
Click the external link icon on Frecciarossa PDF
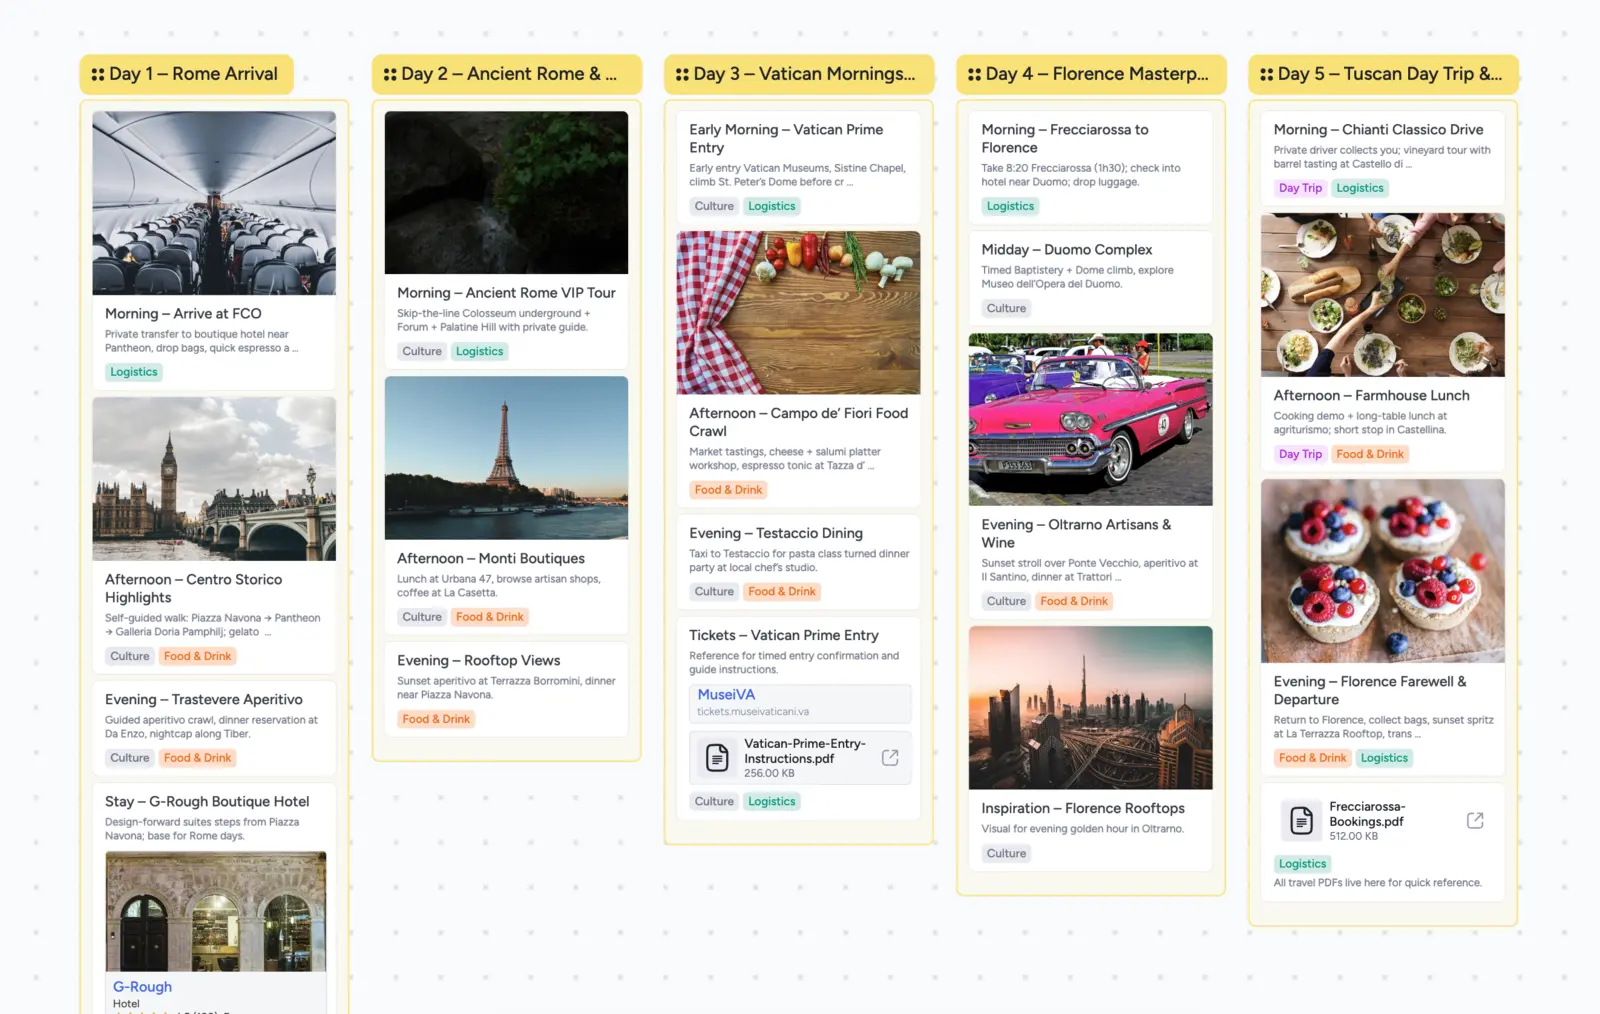click(1474, 820)
